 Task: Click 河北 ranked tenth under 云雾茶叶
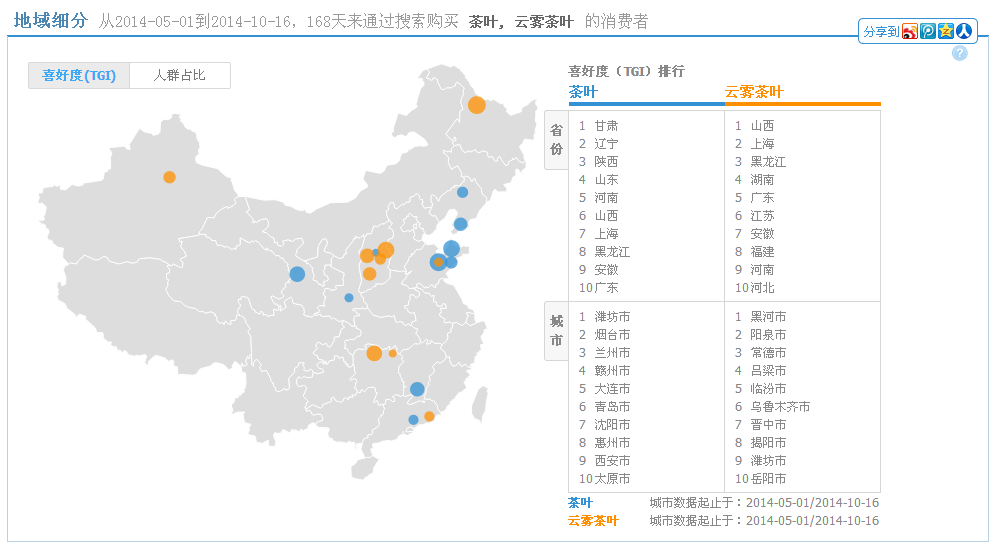(x=762, y=287)
